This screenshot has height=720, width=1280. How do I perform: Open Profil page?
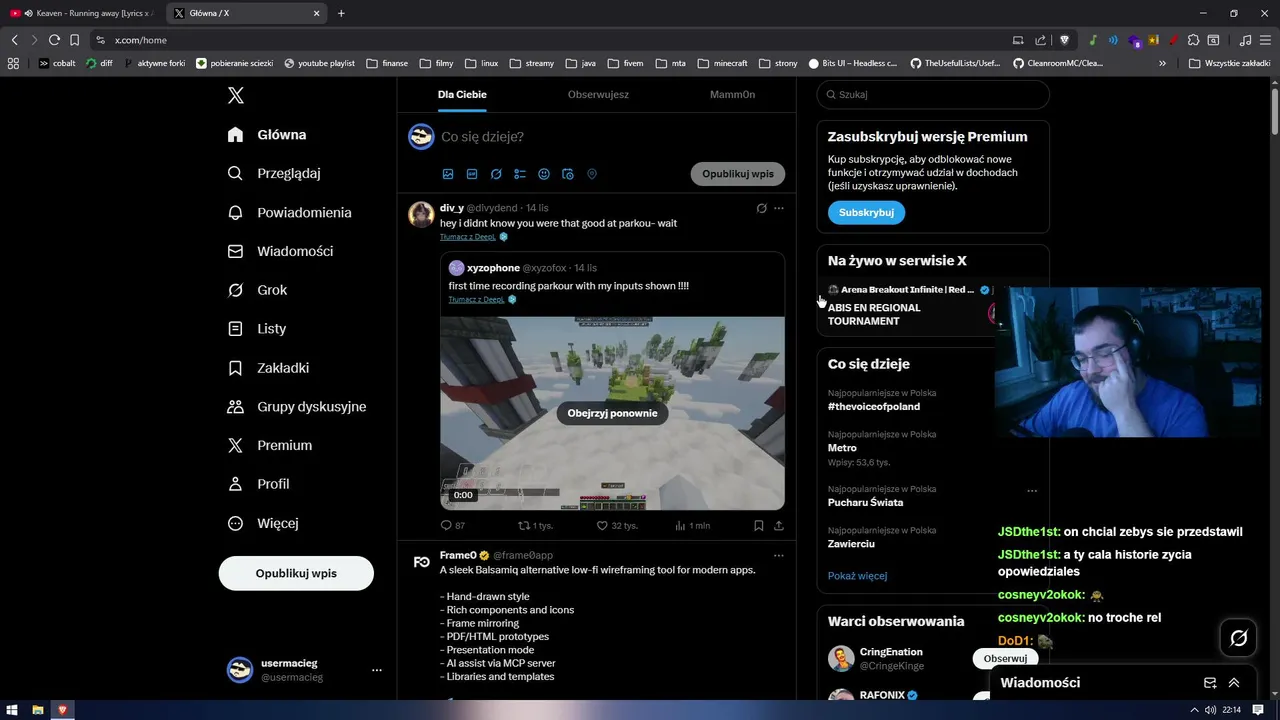pos(258,484)
